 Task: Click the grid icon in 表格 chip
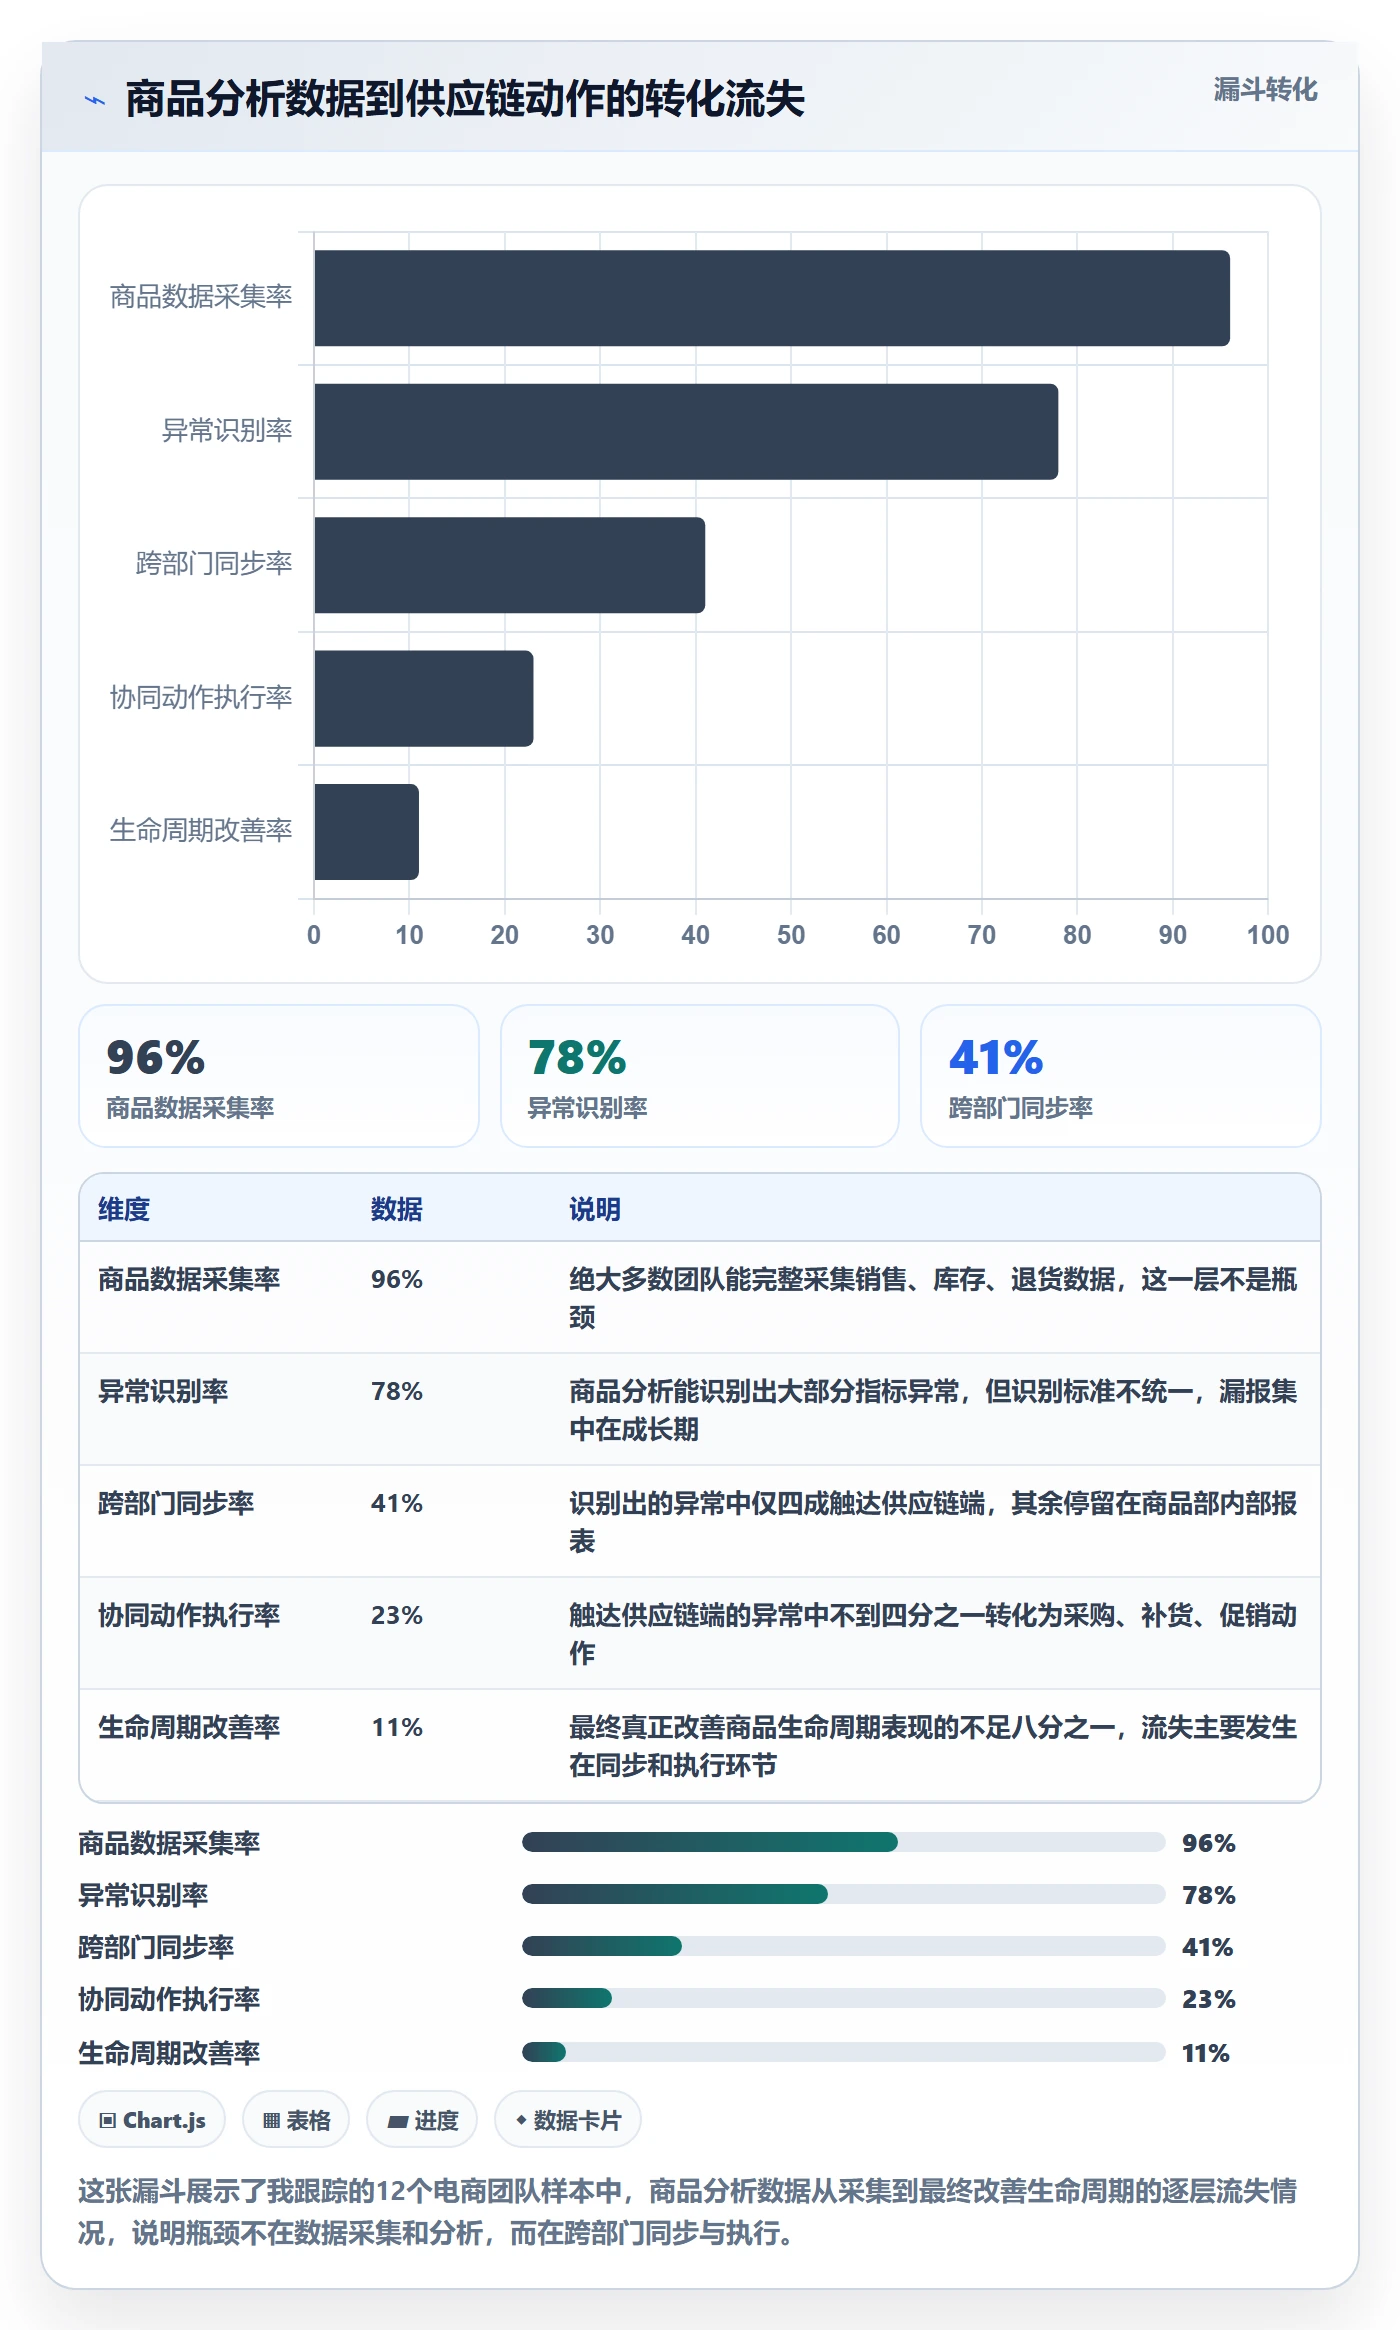point(271,2121)
